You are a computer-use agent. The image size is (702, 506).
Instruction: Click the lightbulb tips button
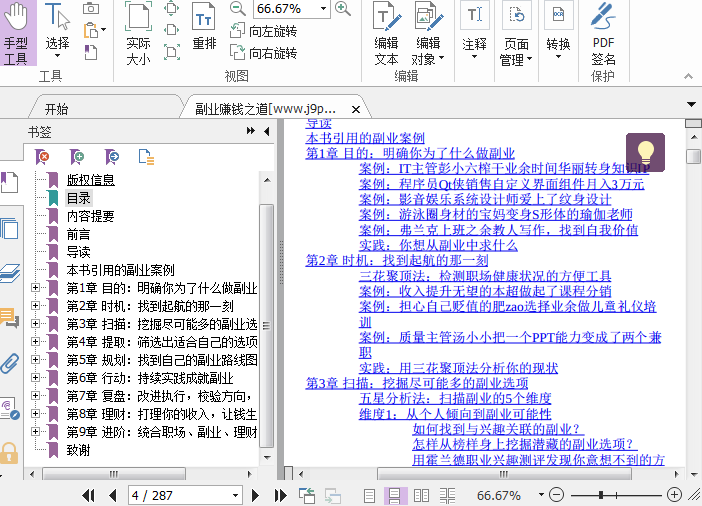(645, 152)
